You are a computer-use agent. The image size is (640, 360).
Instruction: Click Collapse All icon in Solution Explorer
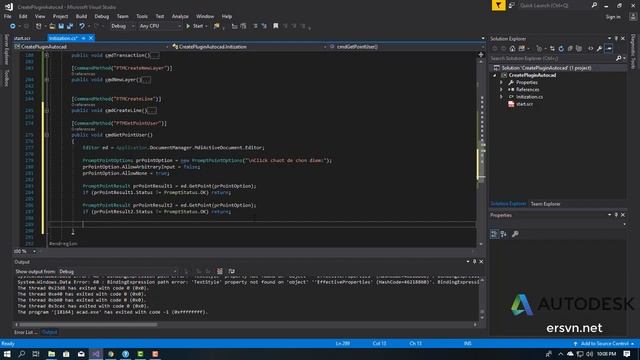point(570,49)
